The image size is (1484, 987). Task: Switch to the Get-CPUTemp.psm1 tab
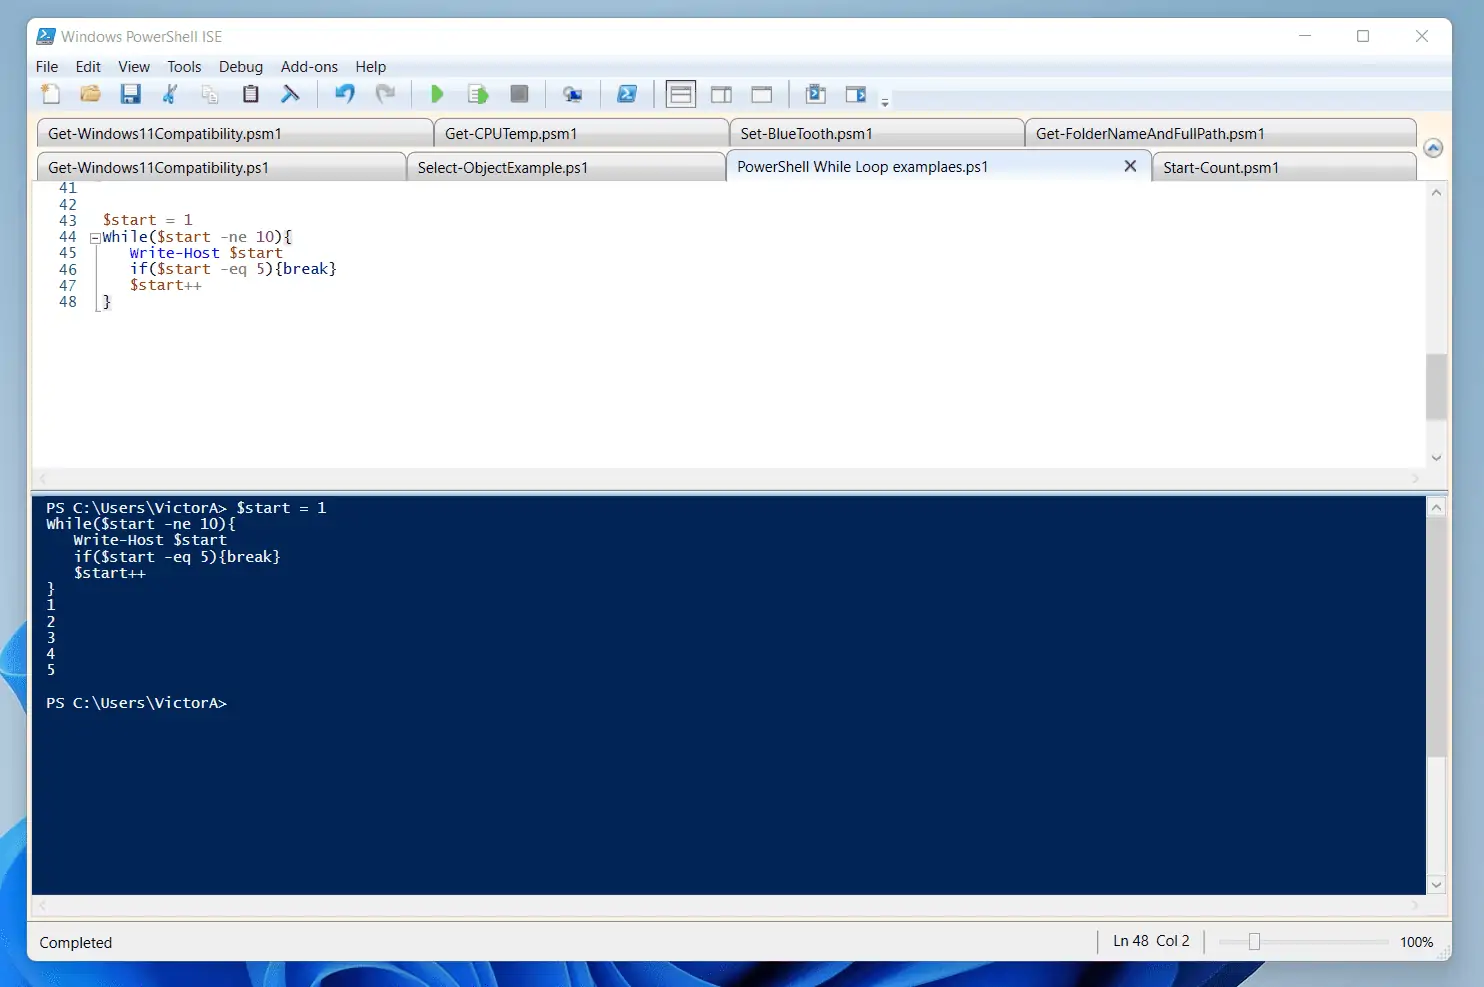[x=511, y=134]
